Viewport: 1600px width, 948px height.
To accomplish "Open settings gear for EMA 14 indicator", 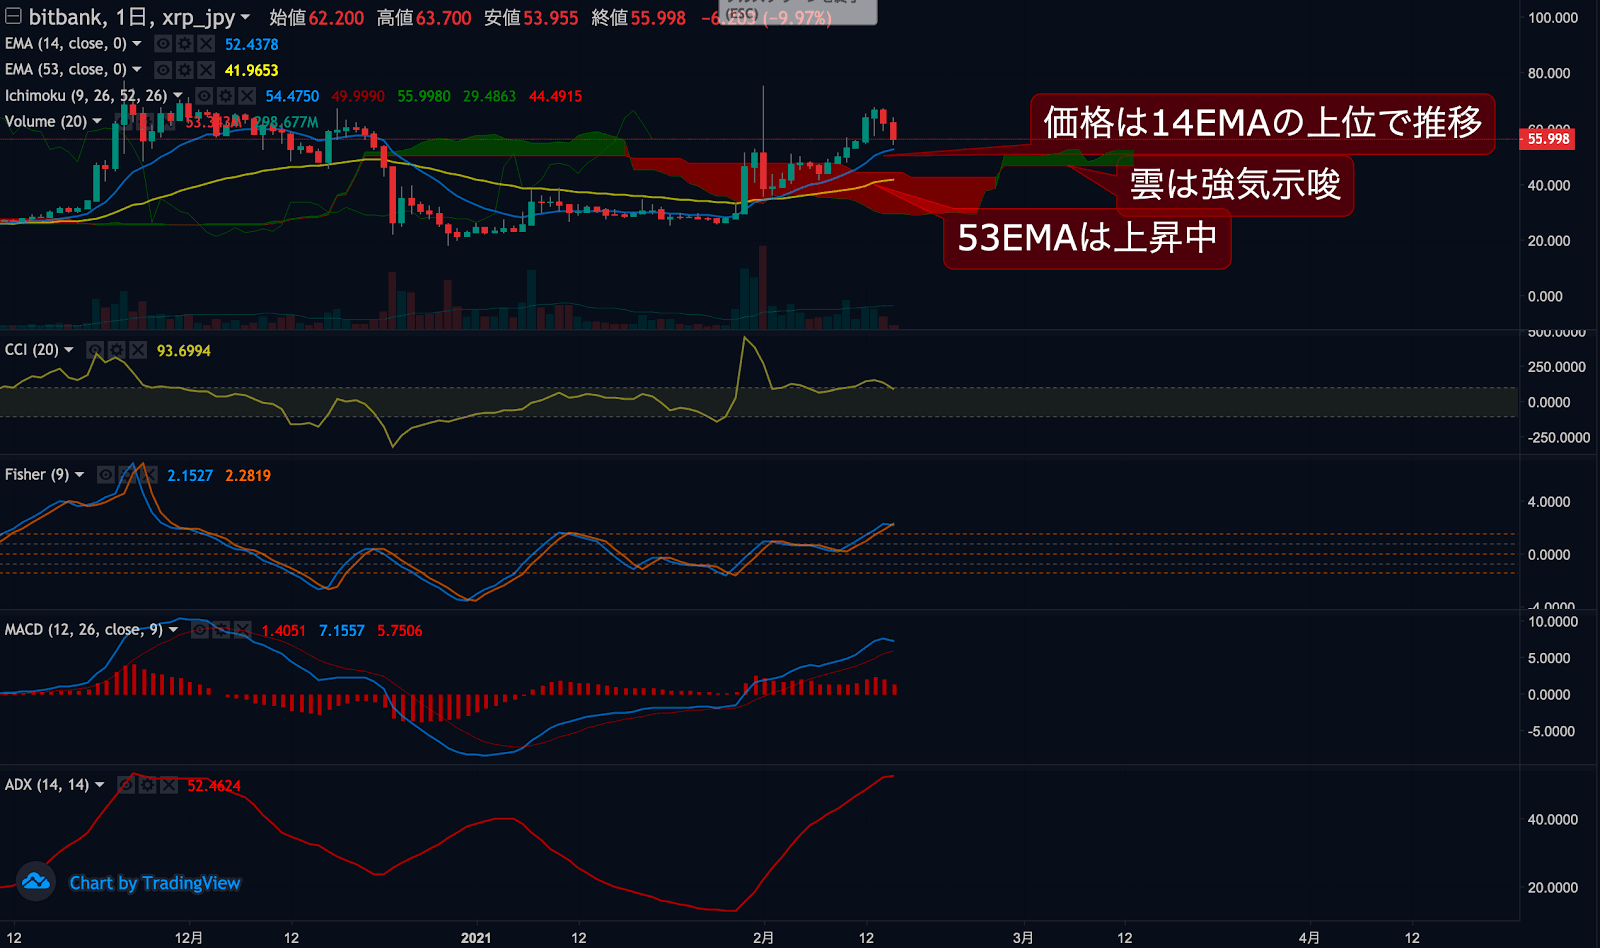I will (x=184, y=44).
